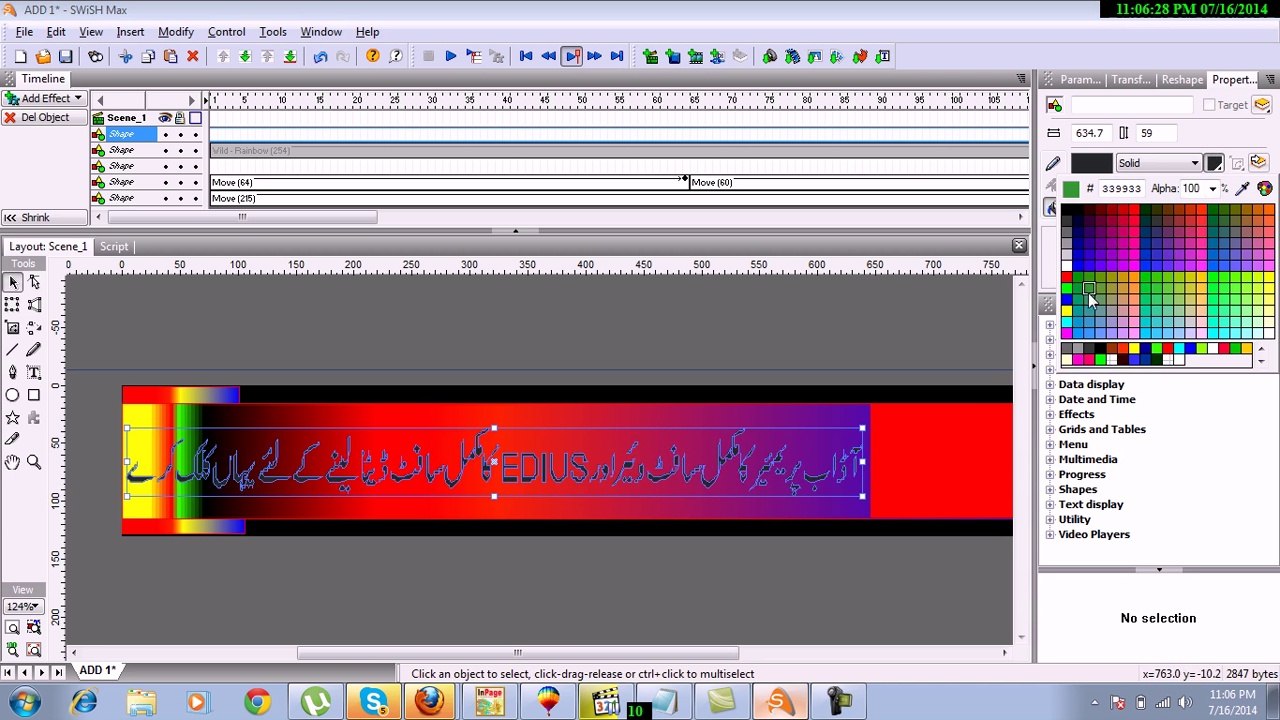Select the Line drawing tool
The height and width of the screenshot is (720, 1280).
click(x=12, y=350)
